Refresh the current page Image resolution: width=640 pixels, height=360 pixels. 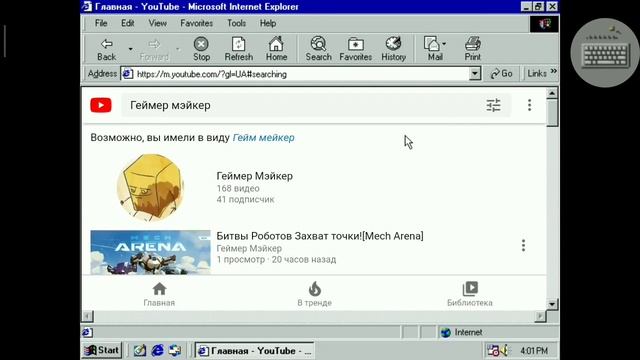(238, 49)
